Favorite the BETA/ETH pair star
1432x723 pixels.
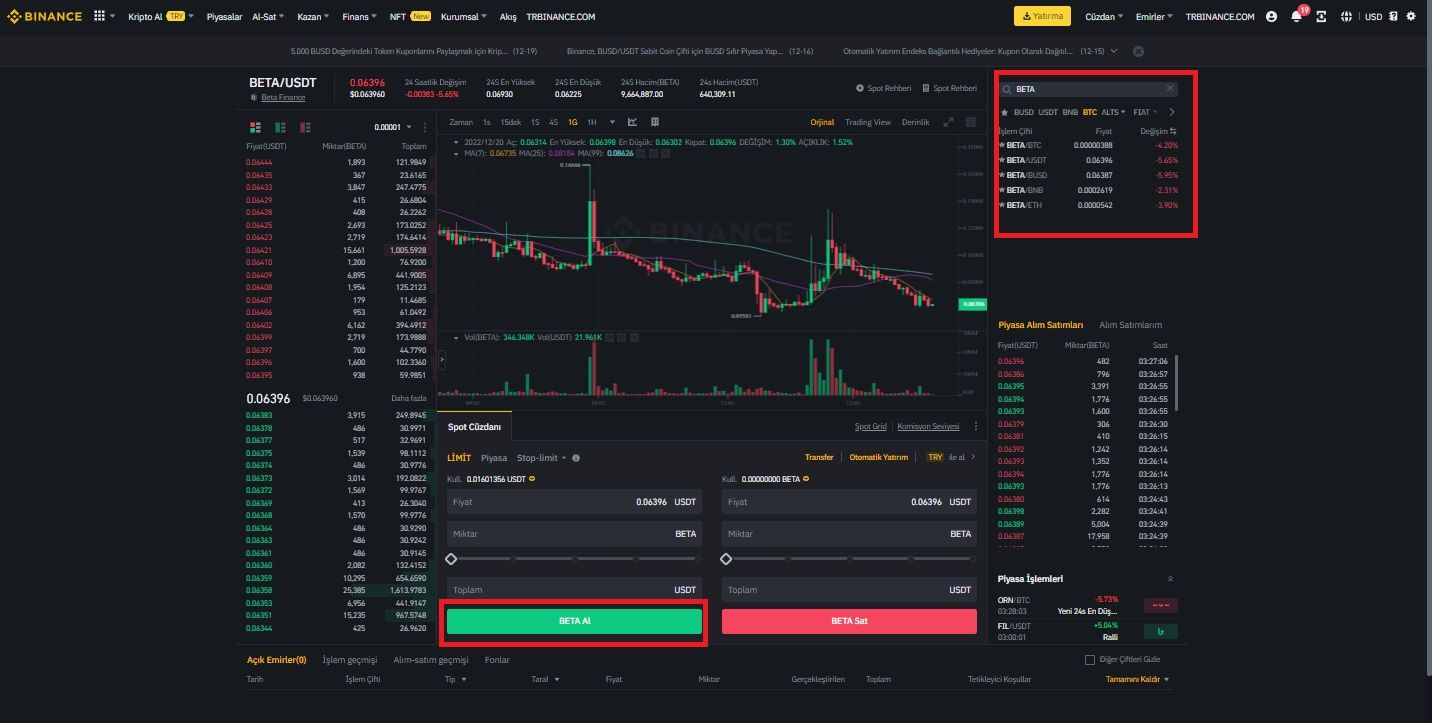pyautogui.click(x=1002, y=205)
